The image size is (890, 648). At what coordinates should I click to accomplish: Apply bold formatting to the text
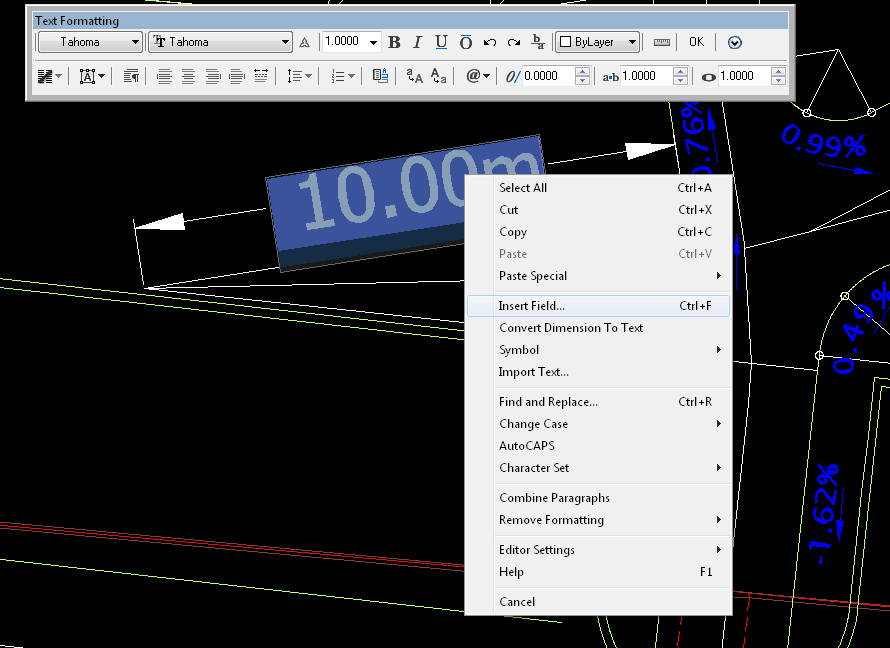point(394,42)
